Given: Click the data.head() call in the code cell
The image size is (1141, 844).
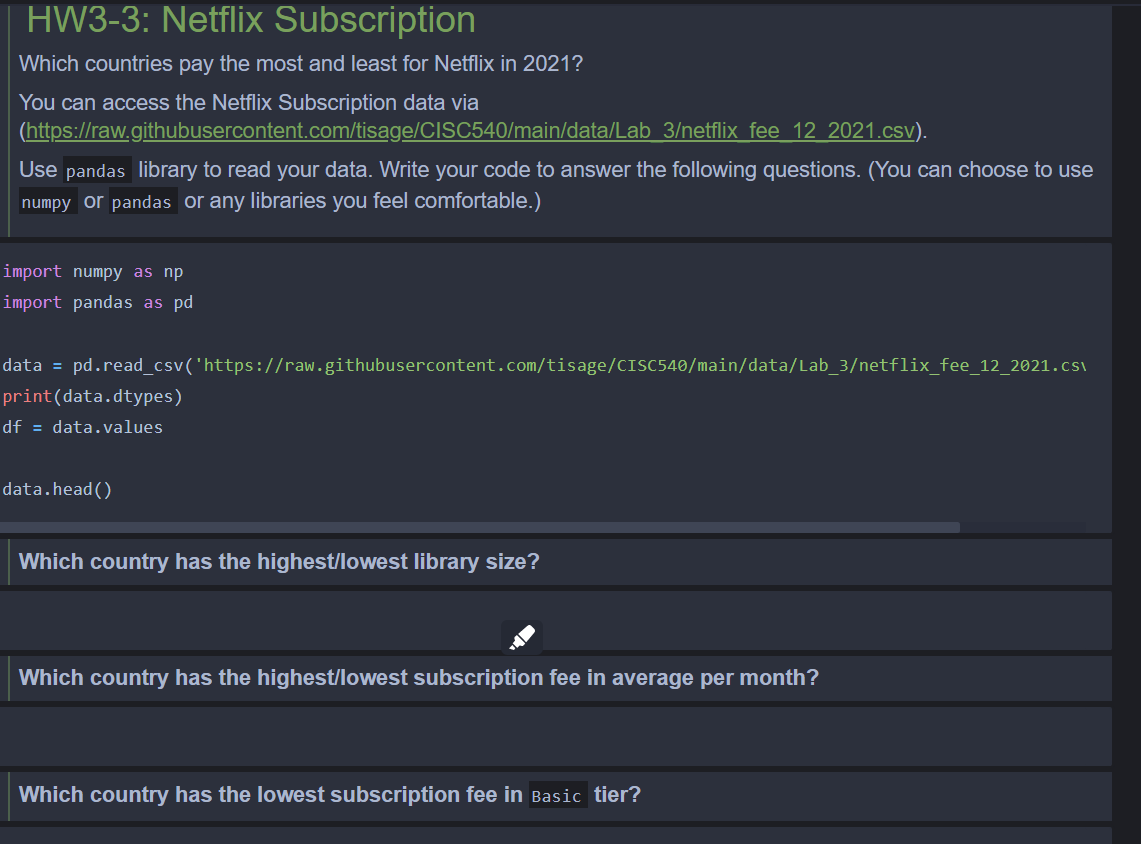Looking at the screenshot, I should click(x=55, y=489).
